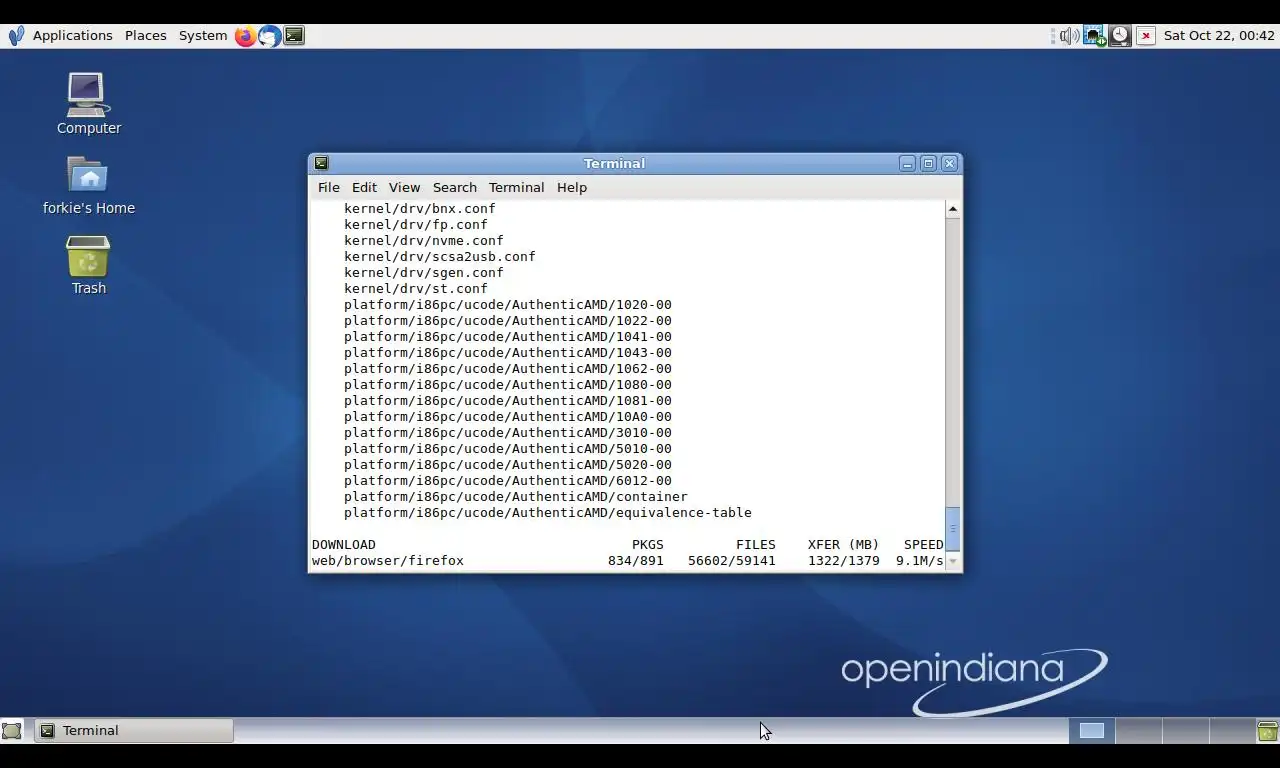Launch Firefox from the top panel

pyautogui.click(x=245, y=36)
